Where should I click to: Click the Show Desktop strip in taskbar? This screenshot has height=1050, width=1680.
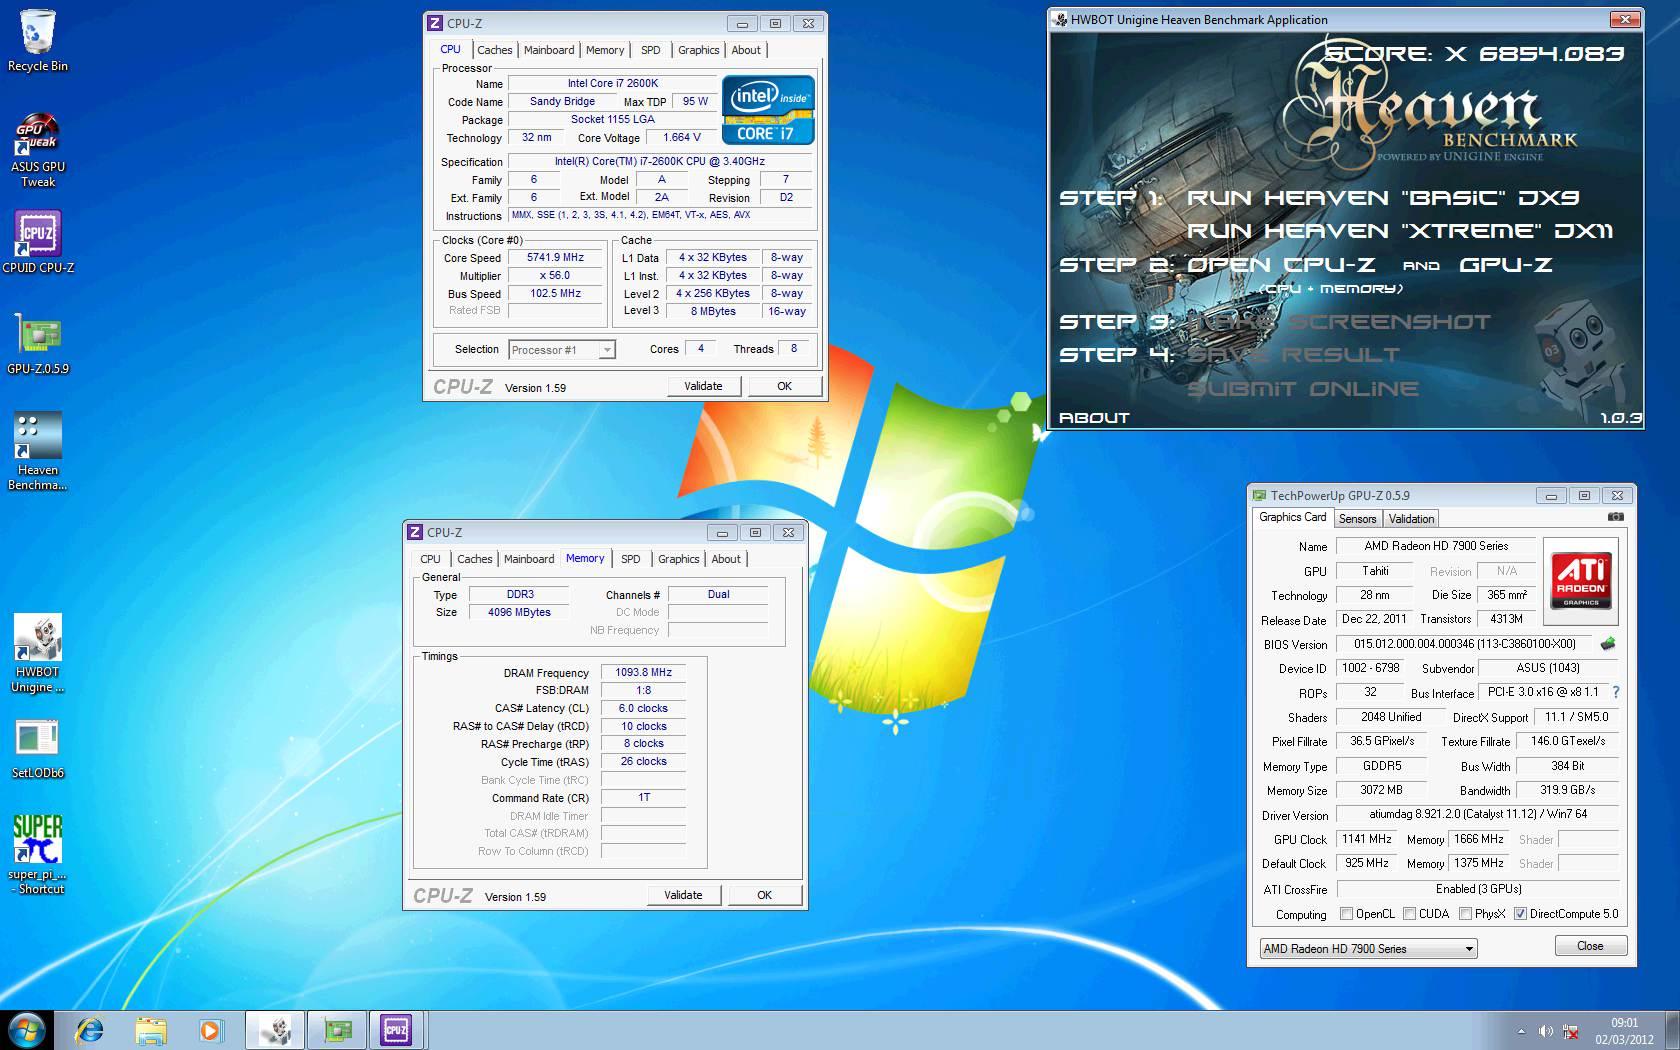point(1672,1030)
